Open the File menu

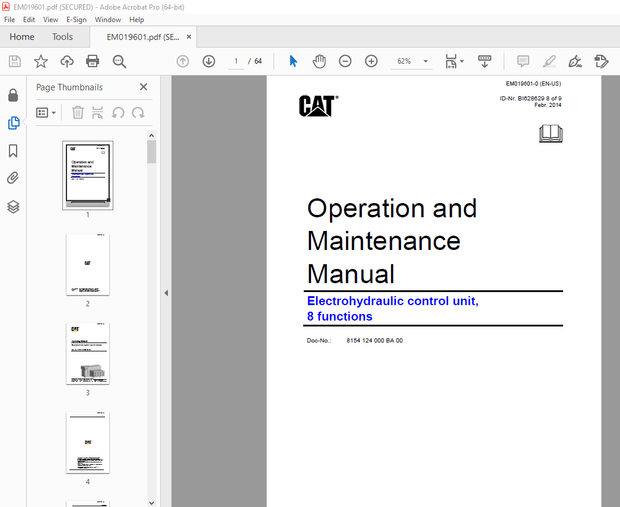coord(9,20)
